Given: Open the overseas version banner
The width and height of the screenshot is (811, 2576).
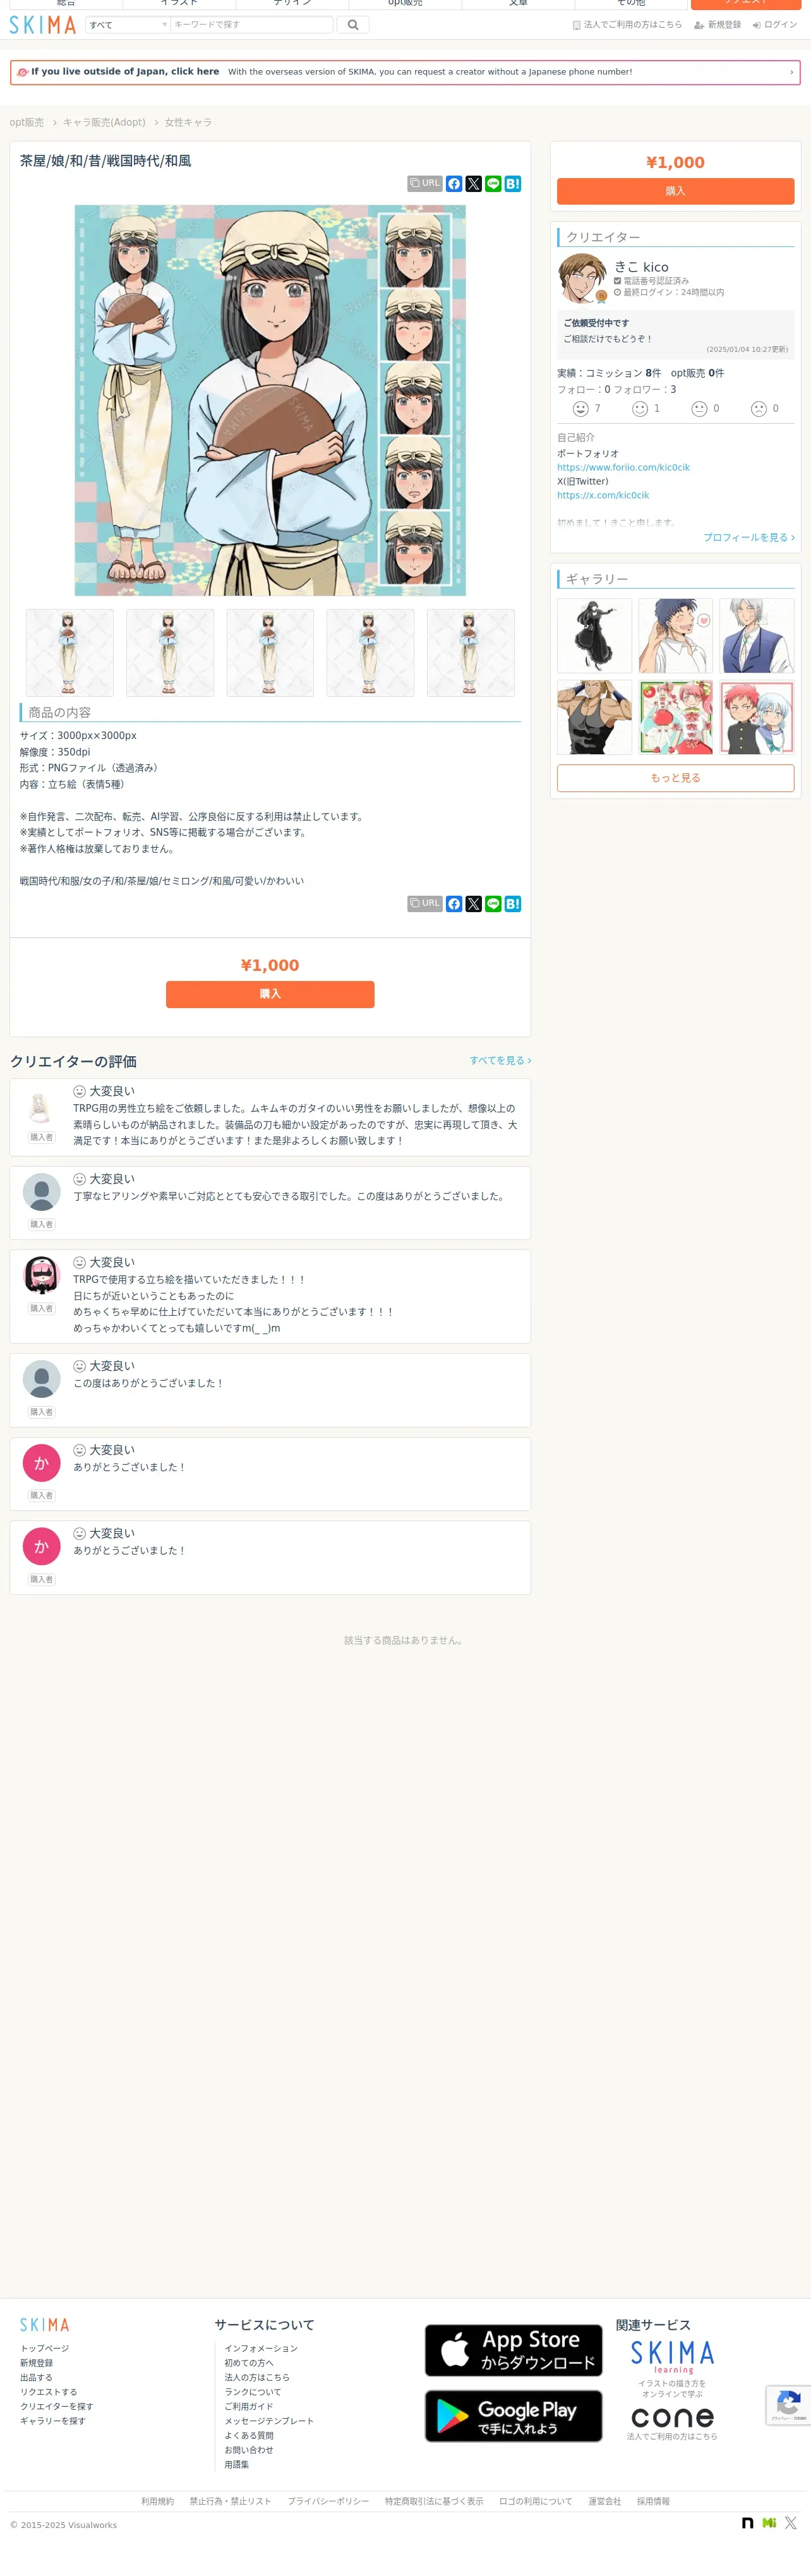Looking at the screenshot, I should (x=405, y=72).
